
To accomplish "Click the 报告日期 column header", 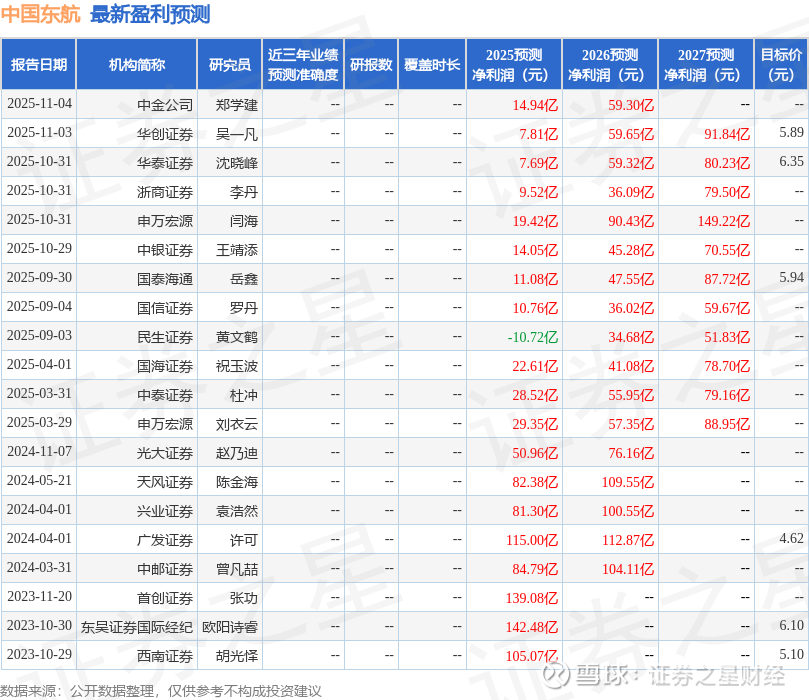I will pos(39,64).
